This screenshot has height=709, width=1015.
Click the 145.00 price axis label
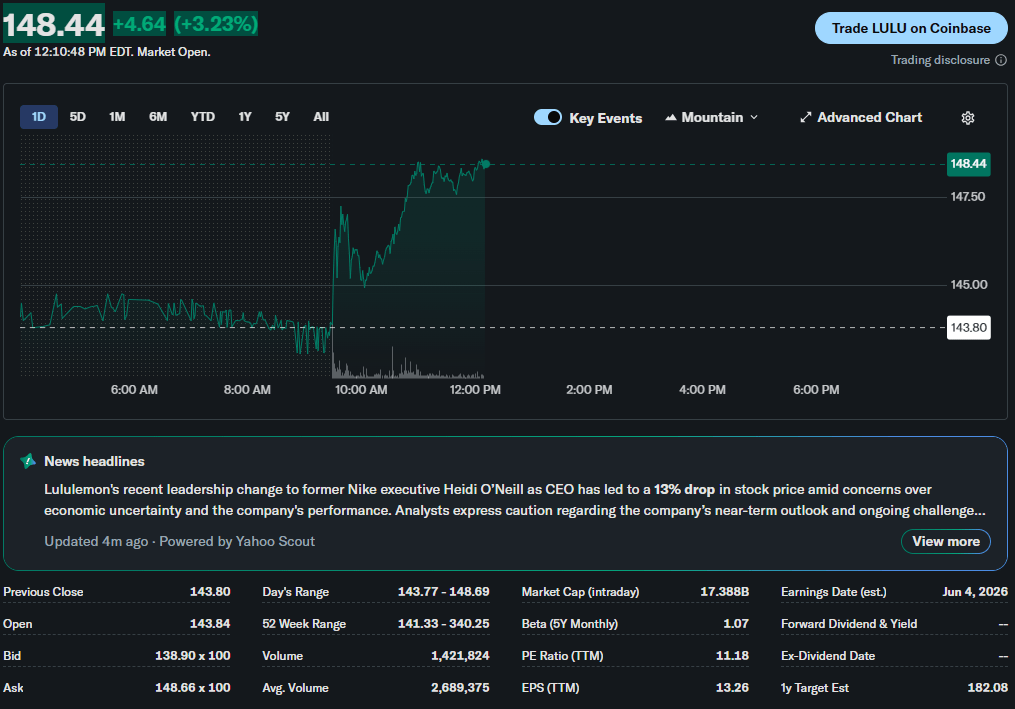tap(968, 284)
